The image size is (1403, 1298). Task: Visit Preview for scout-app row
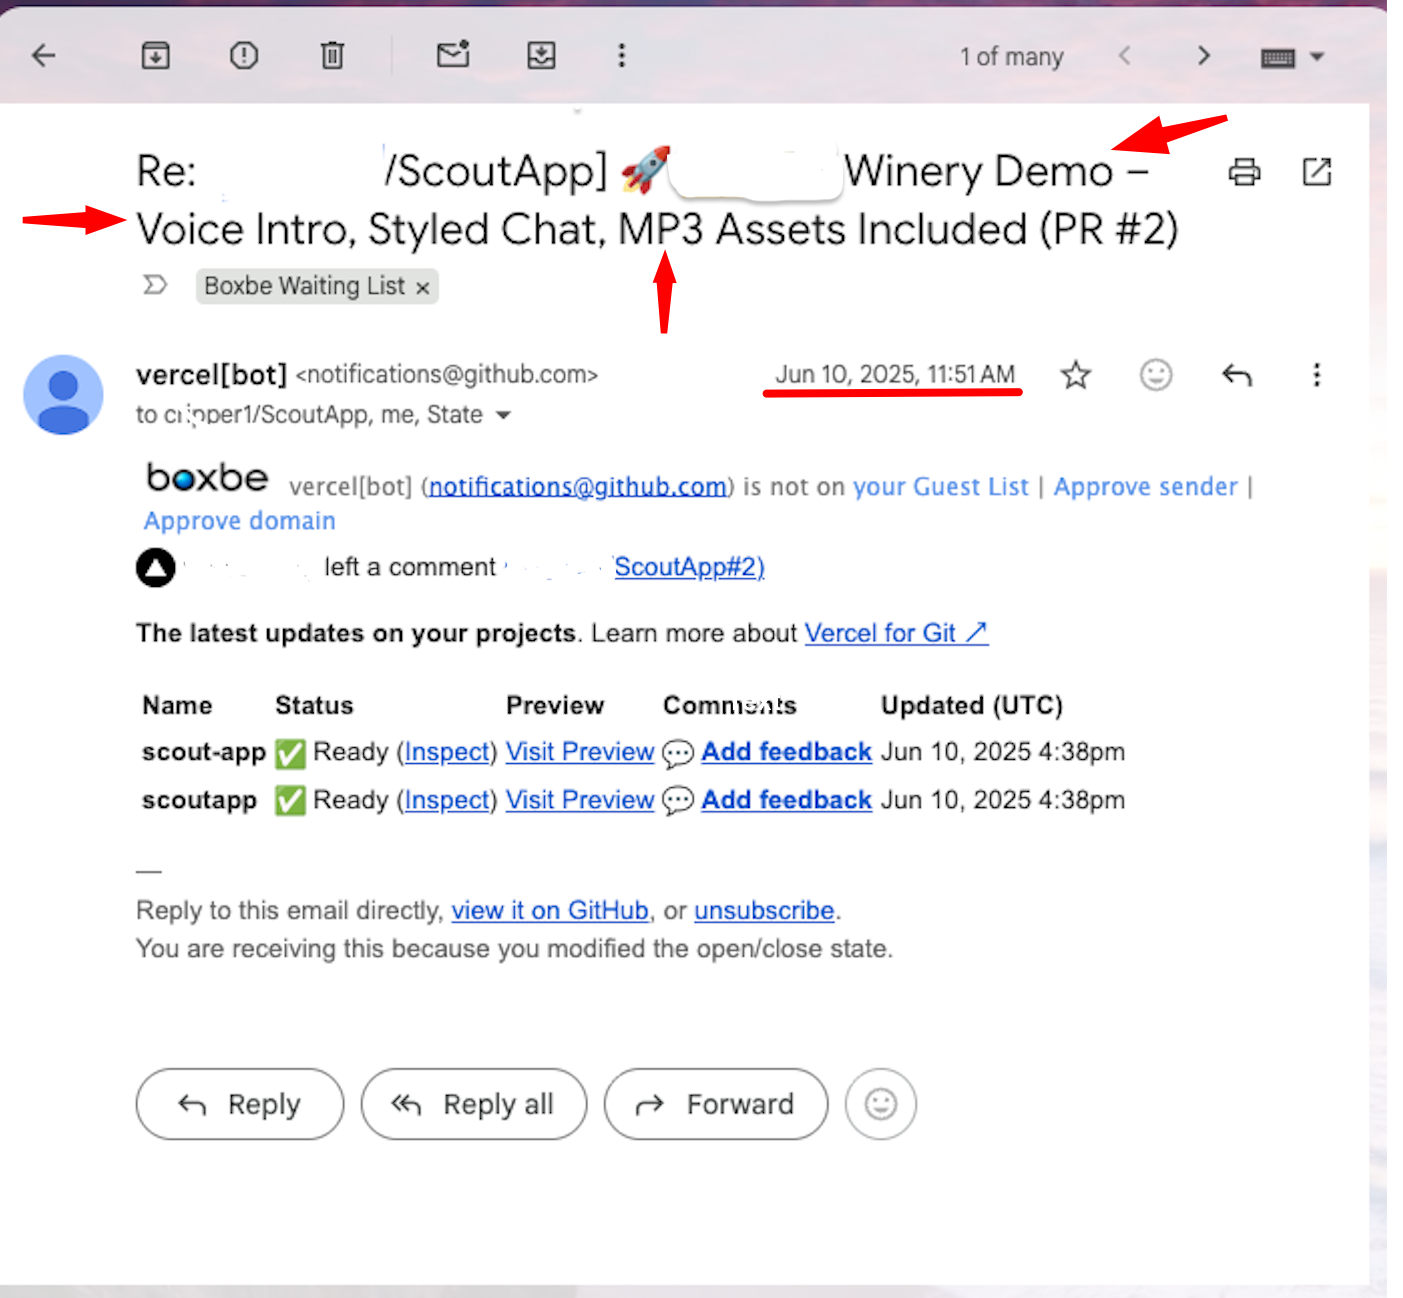click(x=580, y=752)
